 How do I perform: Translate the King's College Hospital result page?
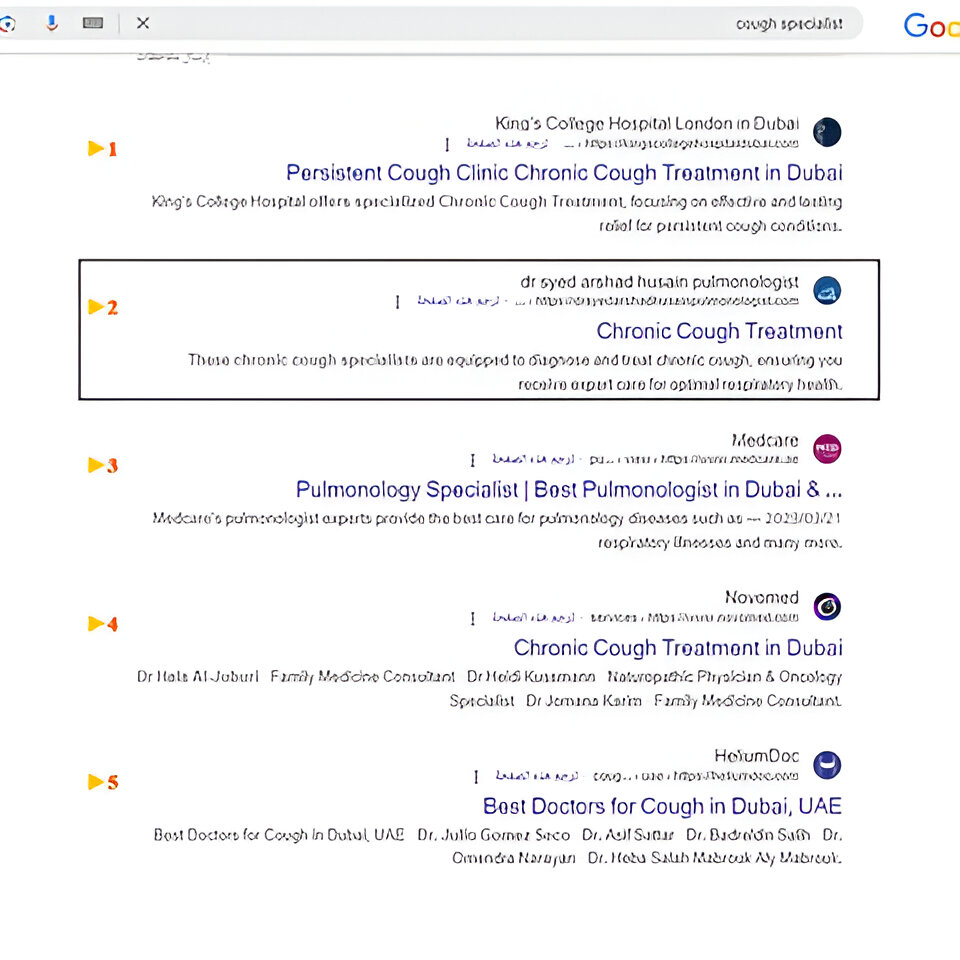507,143
